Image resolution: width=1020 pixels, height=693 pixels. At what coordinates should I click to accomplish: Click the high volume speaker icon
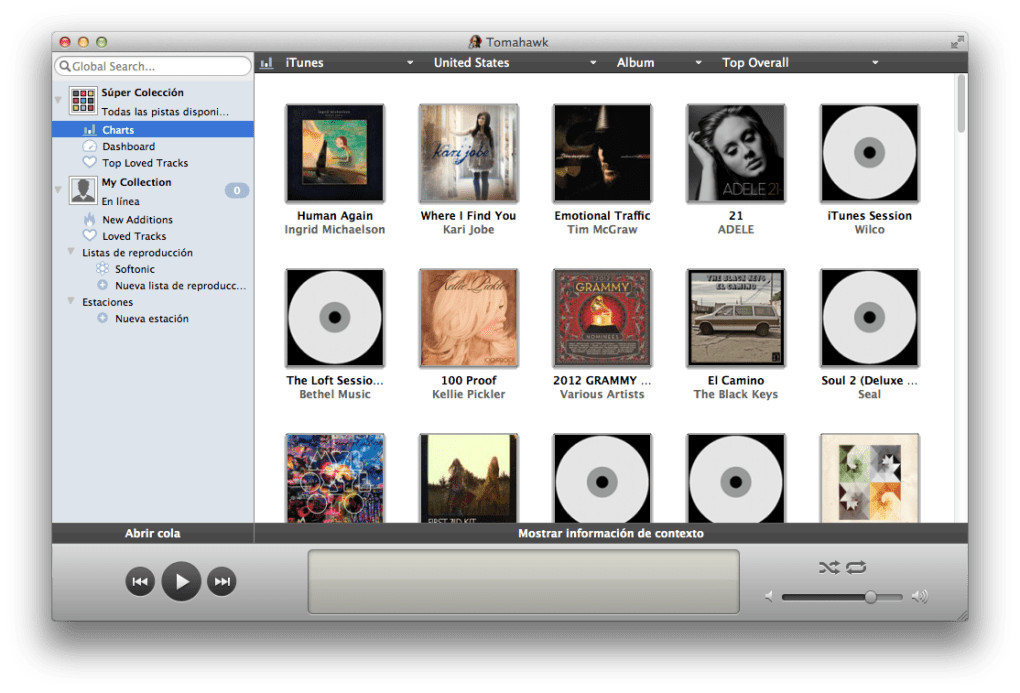919,596
